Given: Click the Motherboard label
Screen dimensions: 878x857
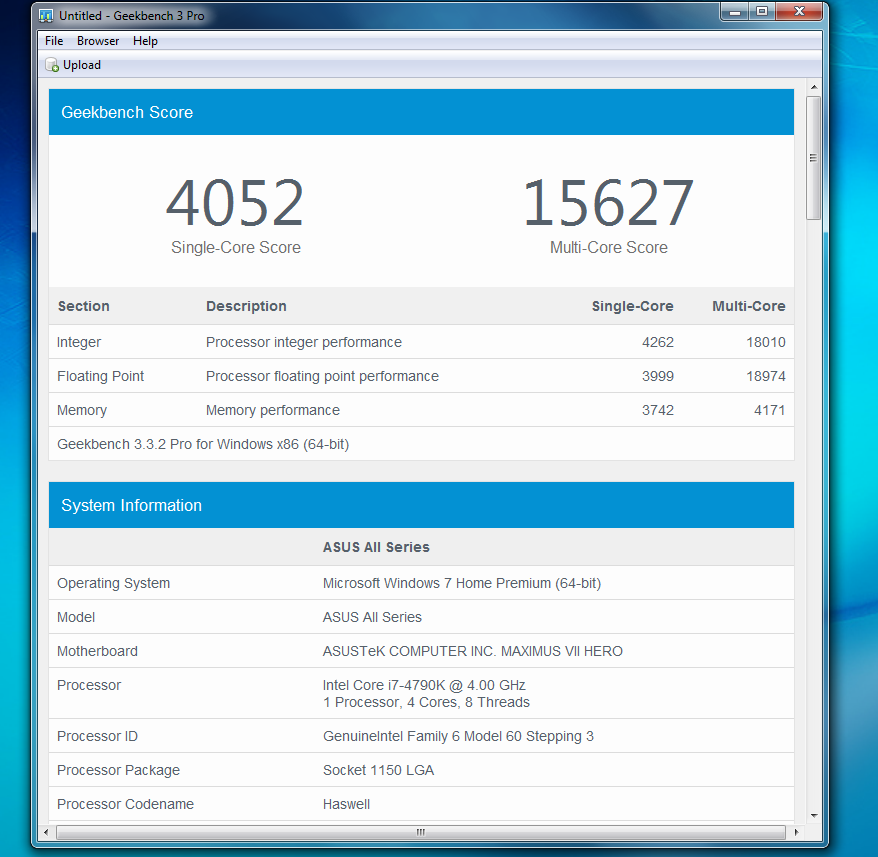Looking at the screenshot, I should 97,651.
